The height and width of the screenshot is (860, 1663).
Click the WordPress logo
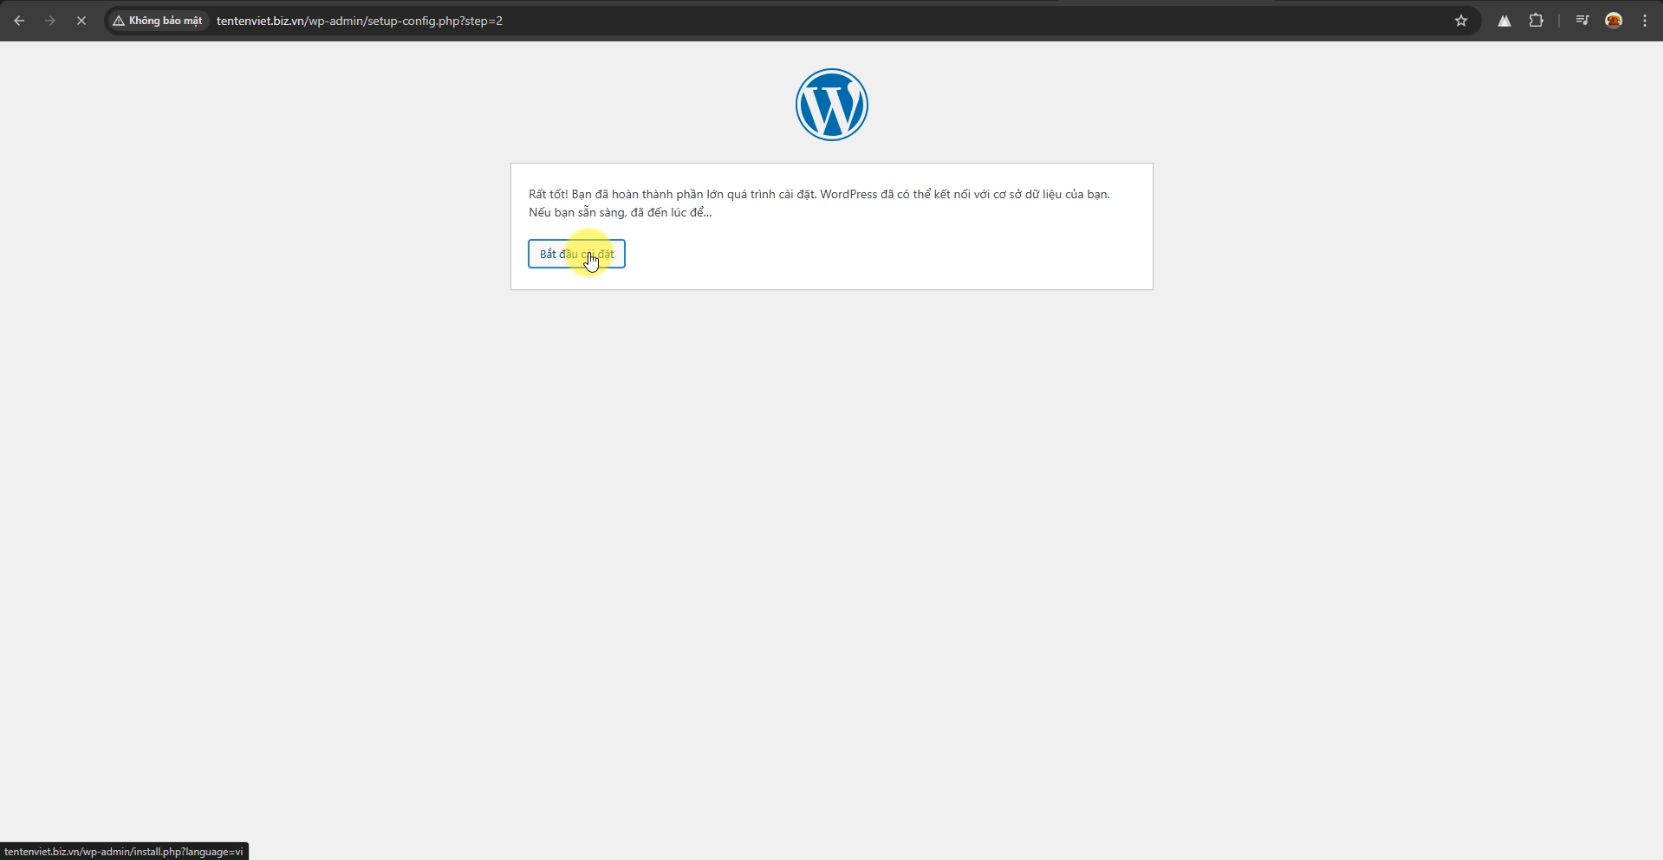[x=832, y=105]
